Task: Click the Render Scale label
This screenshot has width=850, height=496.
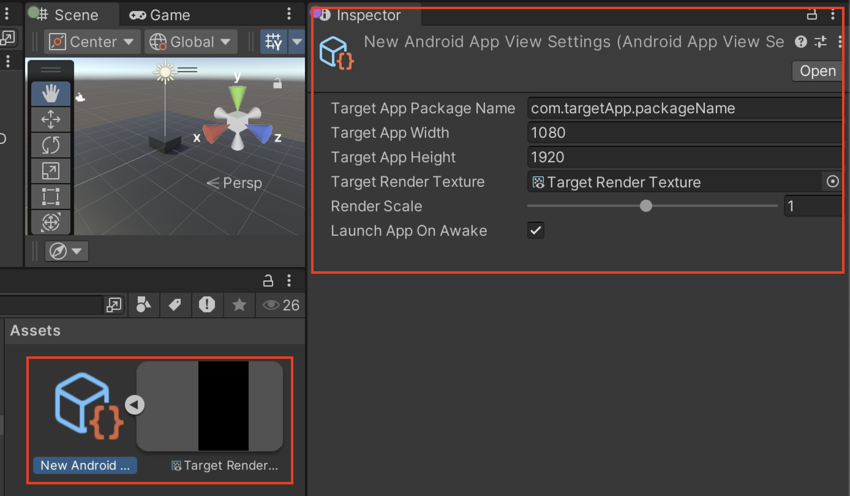Action: click(x=376, y=207)
